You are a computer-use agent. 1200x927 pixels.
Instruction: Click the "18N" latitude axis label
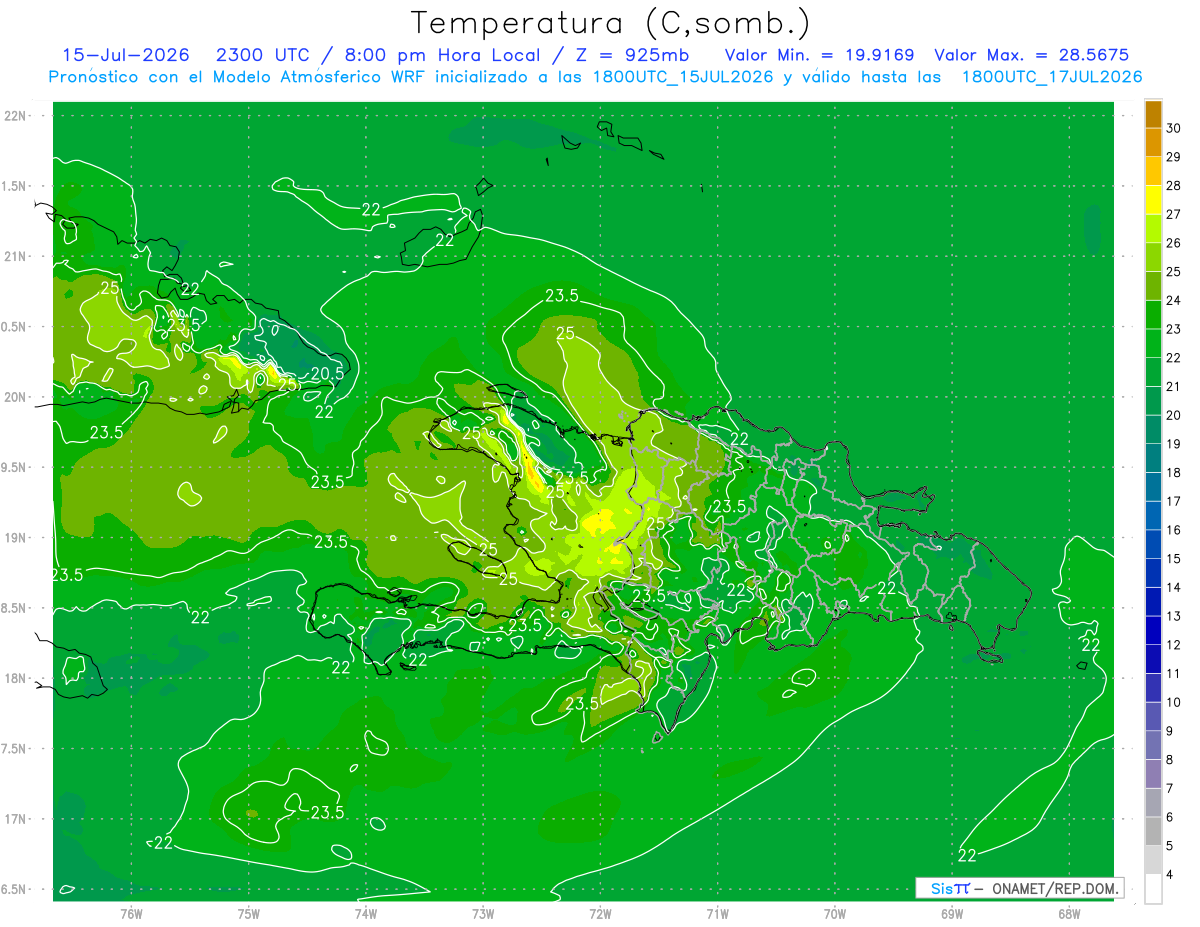16,678
